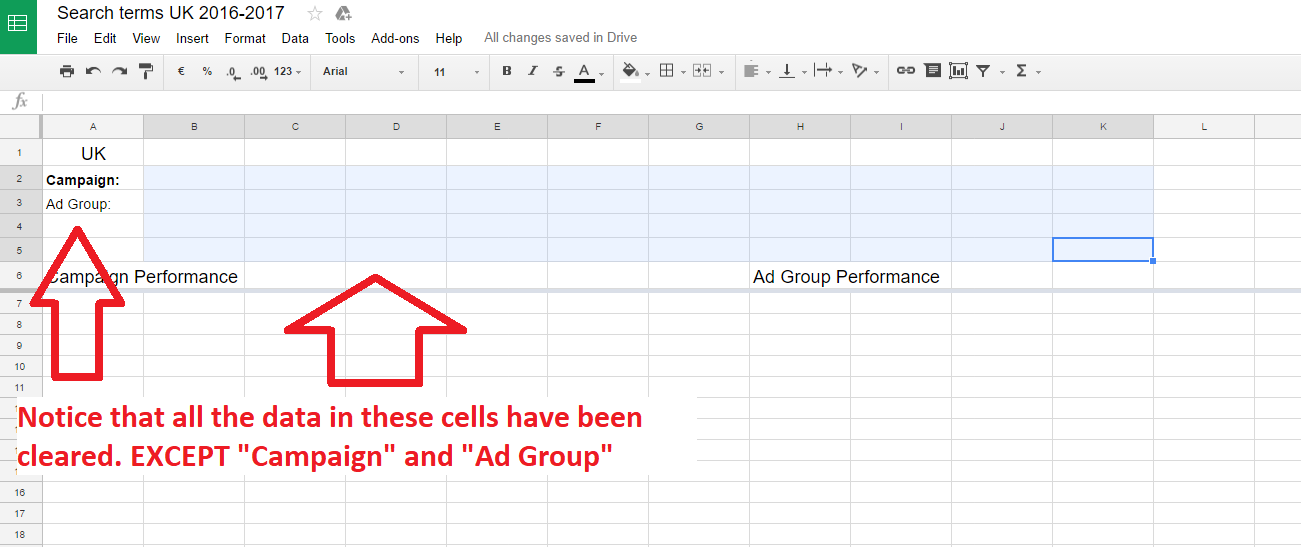
Task: Toggle Bold formatting
Action: click(507, 71)
